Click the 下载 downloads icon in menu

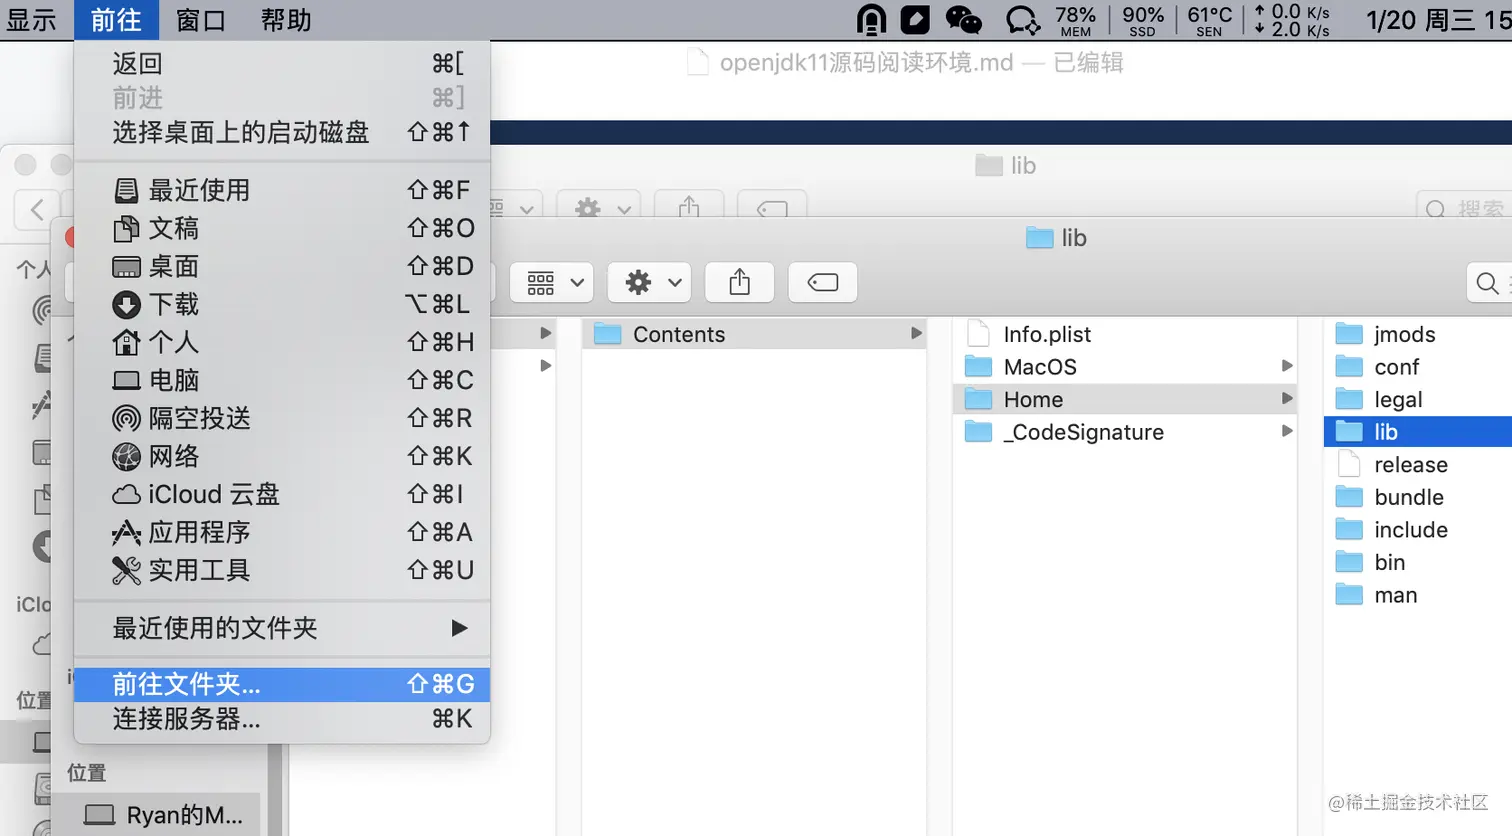coord(126,304)
